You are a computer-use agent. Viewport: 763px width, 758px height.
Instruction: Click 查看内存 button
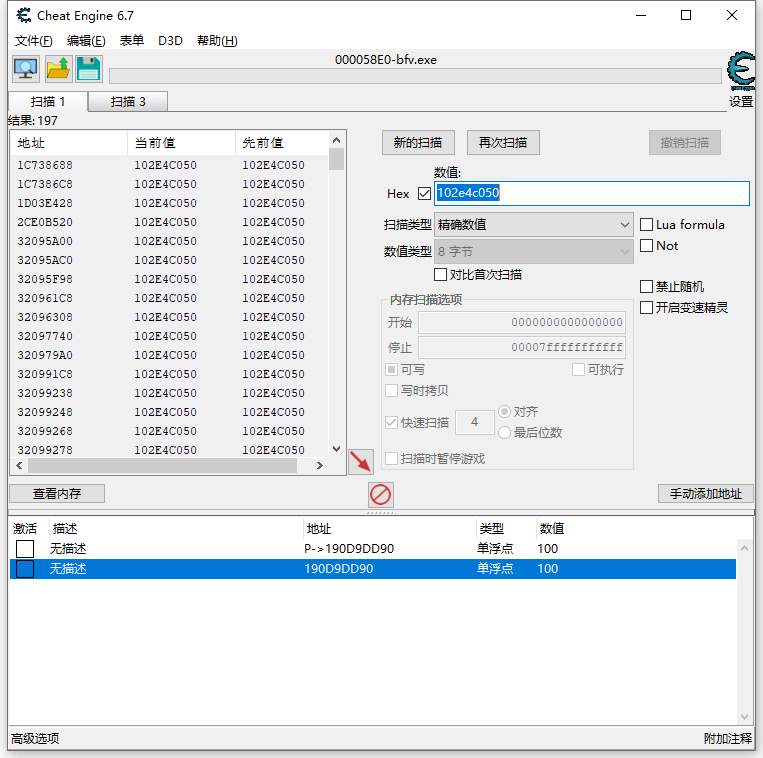pyautogui.click(x=57, y=494)
